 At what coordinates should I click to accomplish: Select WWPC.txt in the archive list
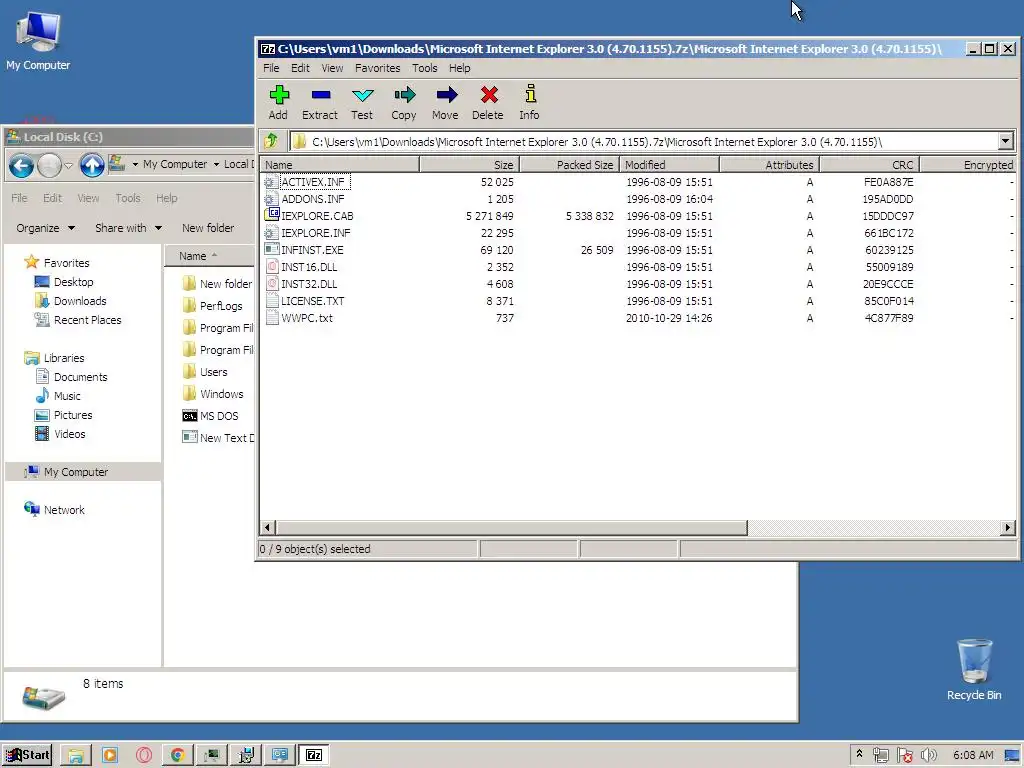(307, 317)
